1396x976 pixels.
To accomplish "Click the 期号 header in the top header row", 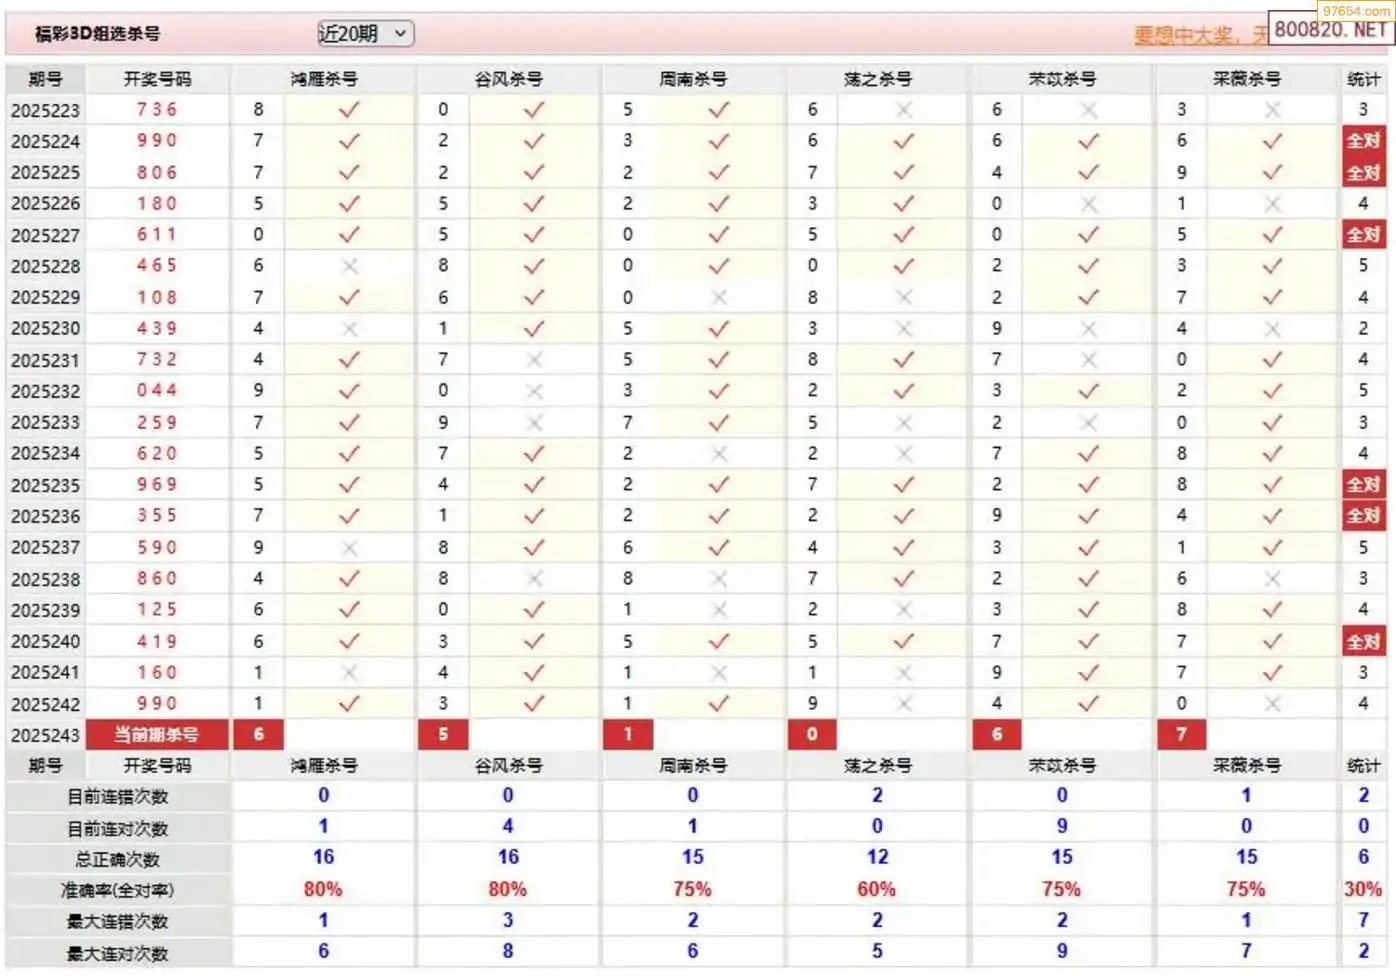I will click(x=45, y=79).
